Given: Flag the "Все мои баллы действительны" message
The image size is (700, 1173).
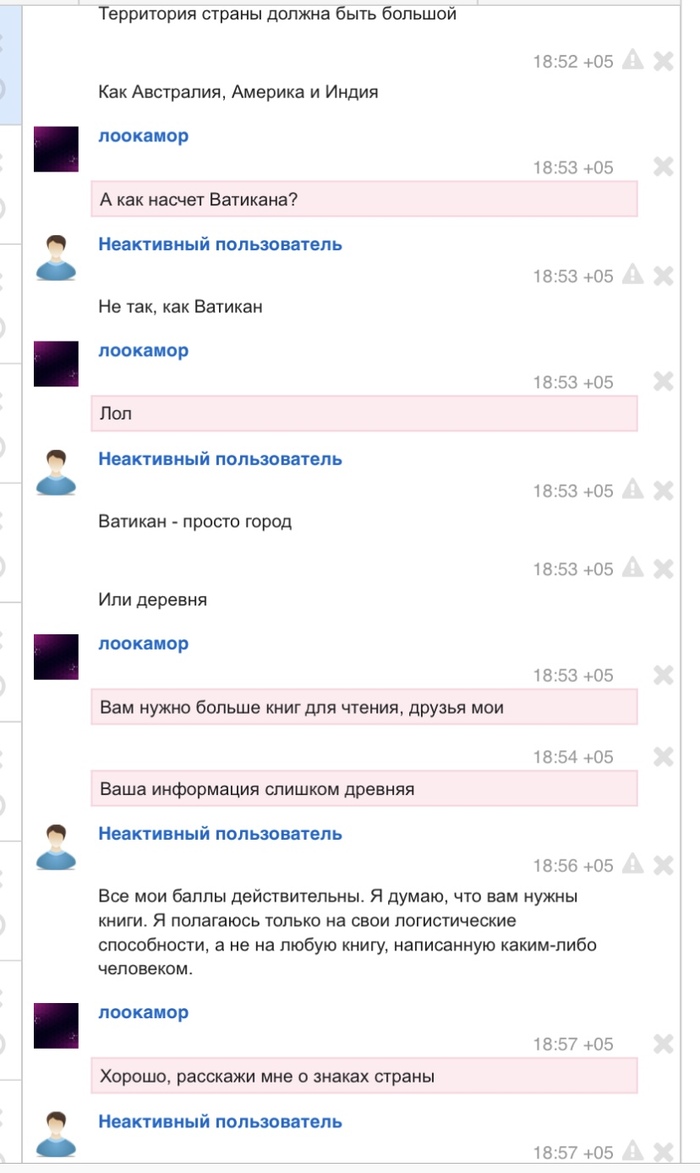Looking at the screenshot, I should pos(632,865).
